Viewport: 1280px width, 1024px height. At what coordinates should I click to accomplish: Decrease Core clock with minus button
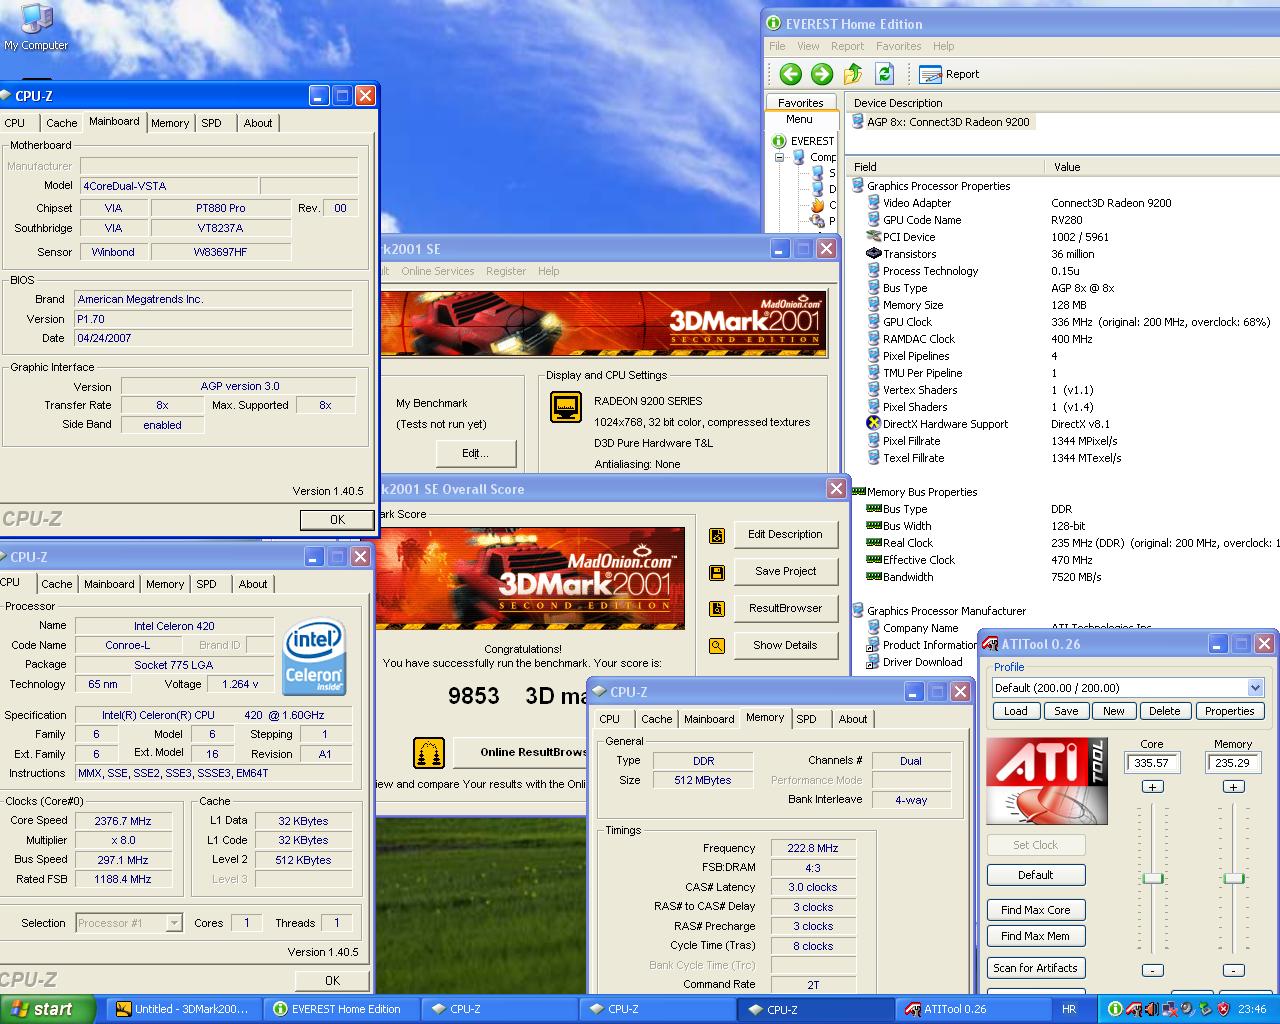coord(1152,970)
